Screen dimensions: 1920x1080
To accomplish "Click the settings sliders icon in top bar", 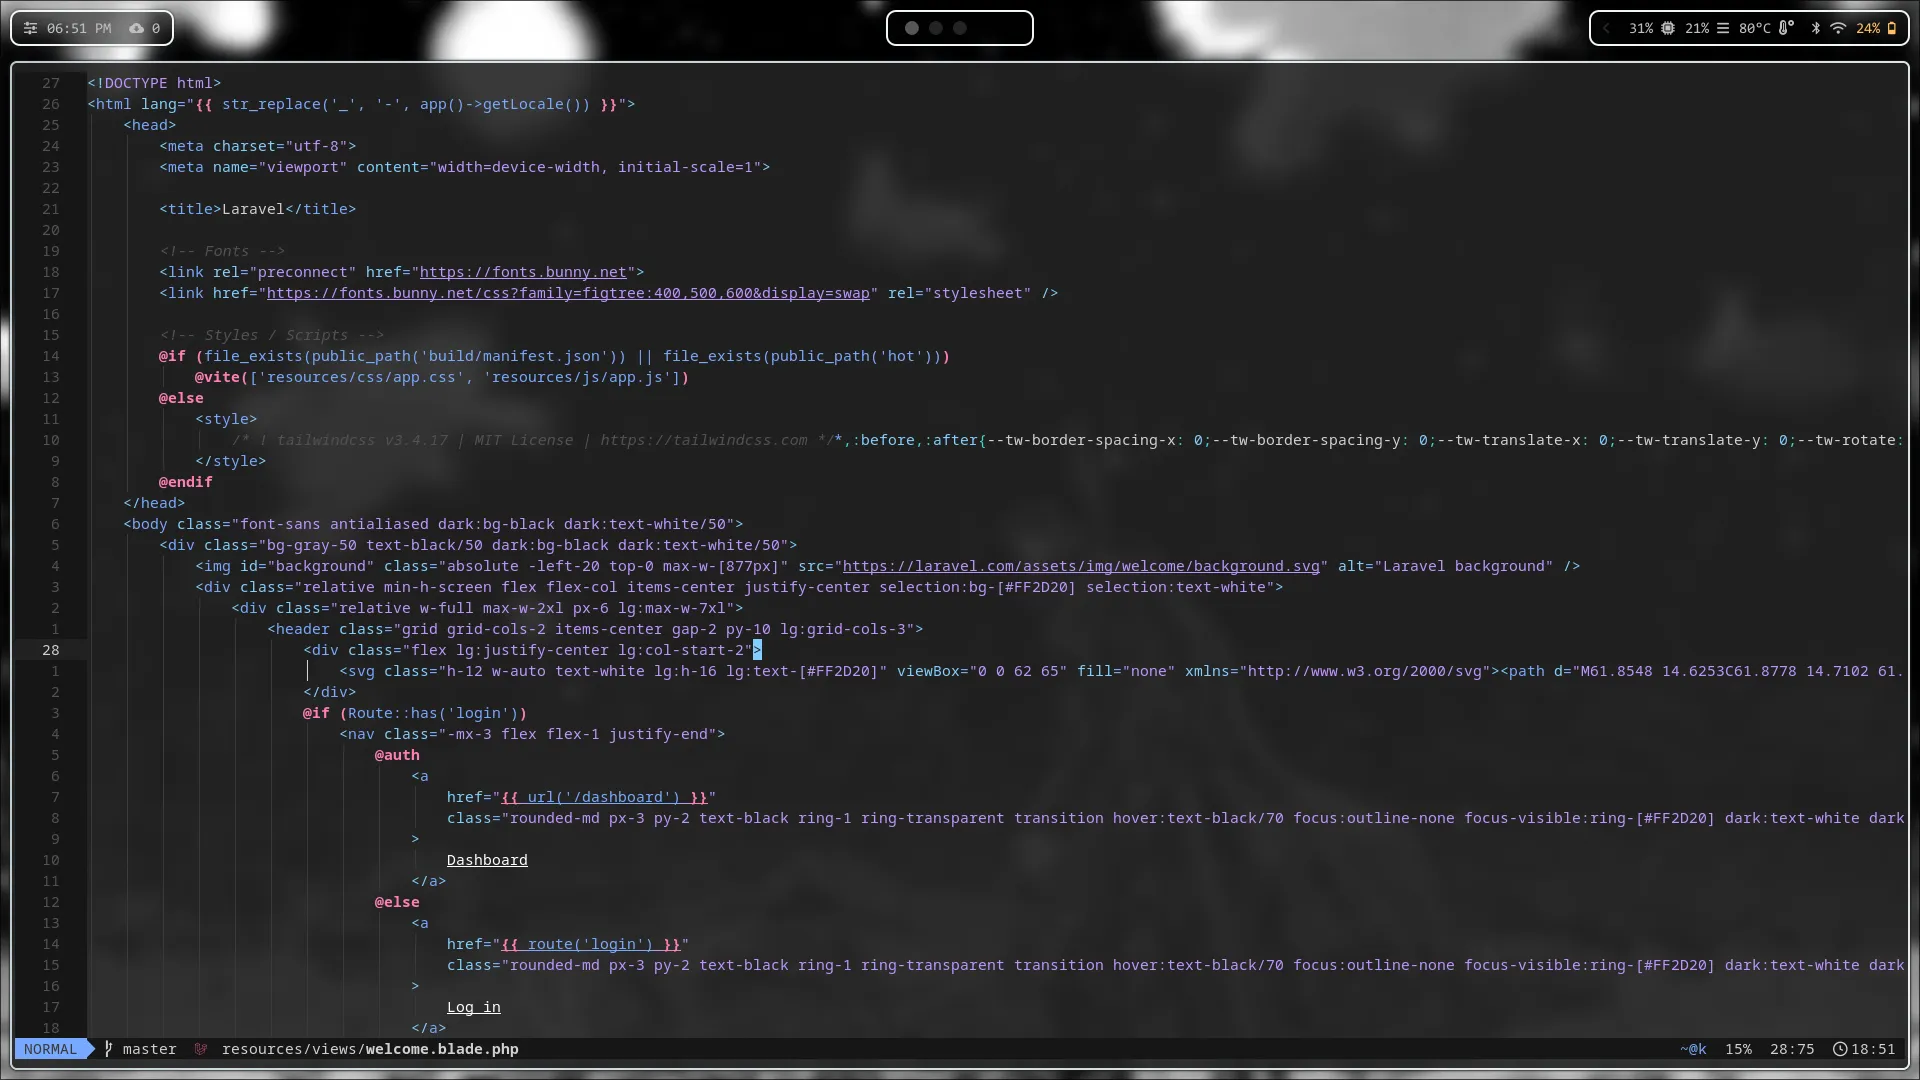I will click(x=30, y=28).
